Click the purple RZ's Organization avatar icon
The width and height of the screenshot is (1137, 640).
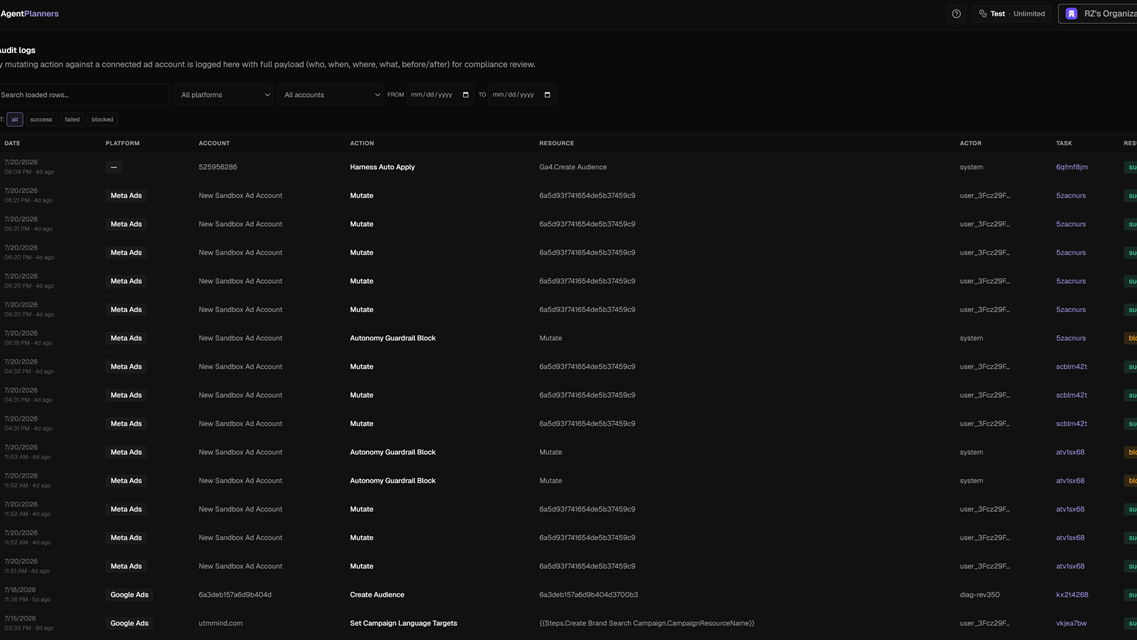(1072, 14)
